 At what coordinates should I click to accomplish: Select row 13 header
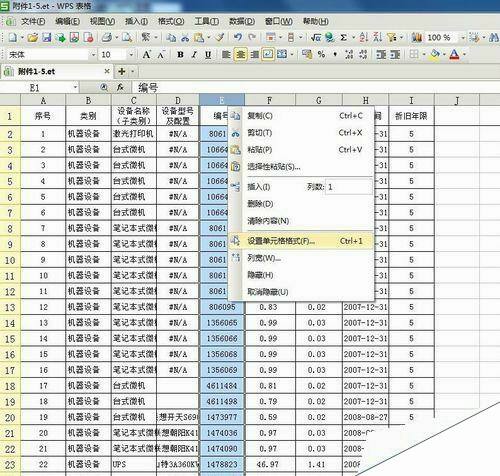[x=10, y=307]
